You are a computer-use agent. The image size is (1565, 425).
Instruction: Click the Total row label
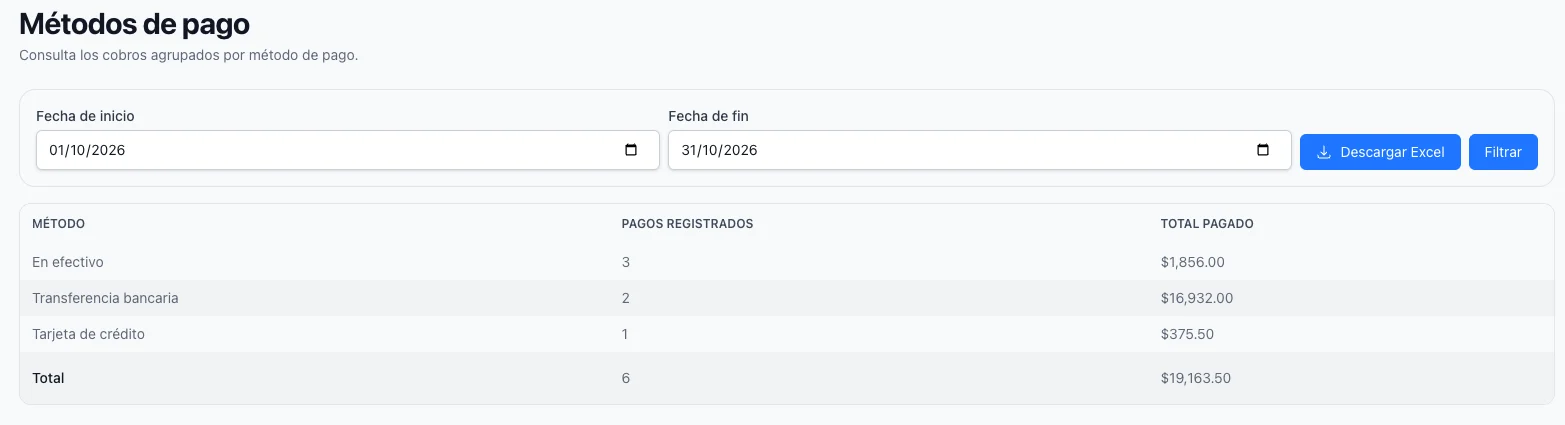click(48, 378)
